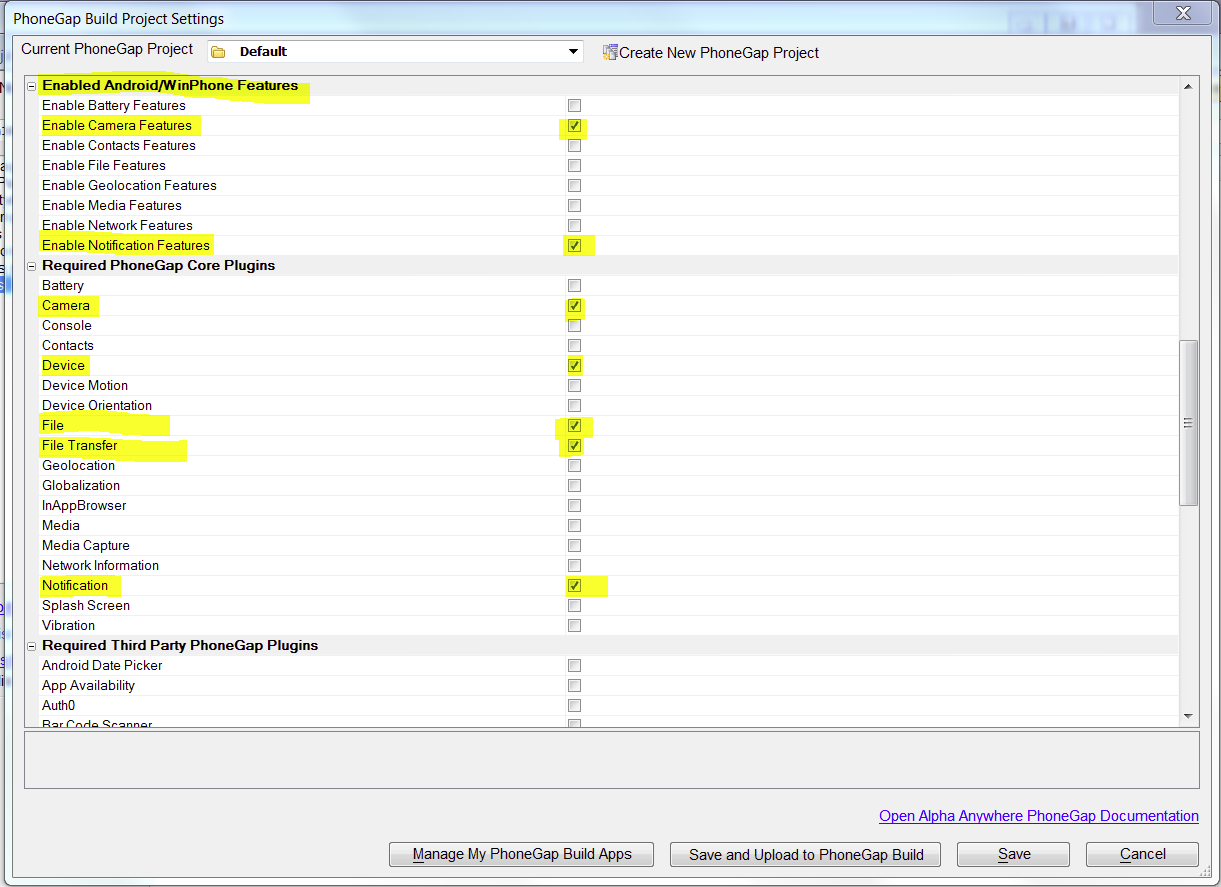Uncheck Enable Camera Features checkbox

[574, 126]
